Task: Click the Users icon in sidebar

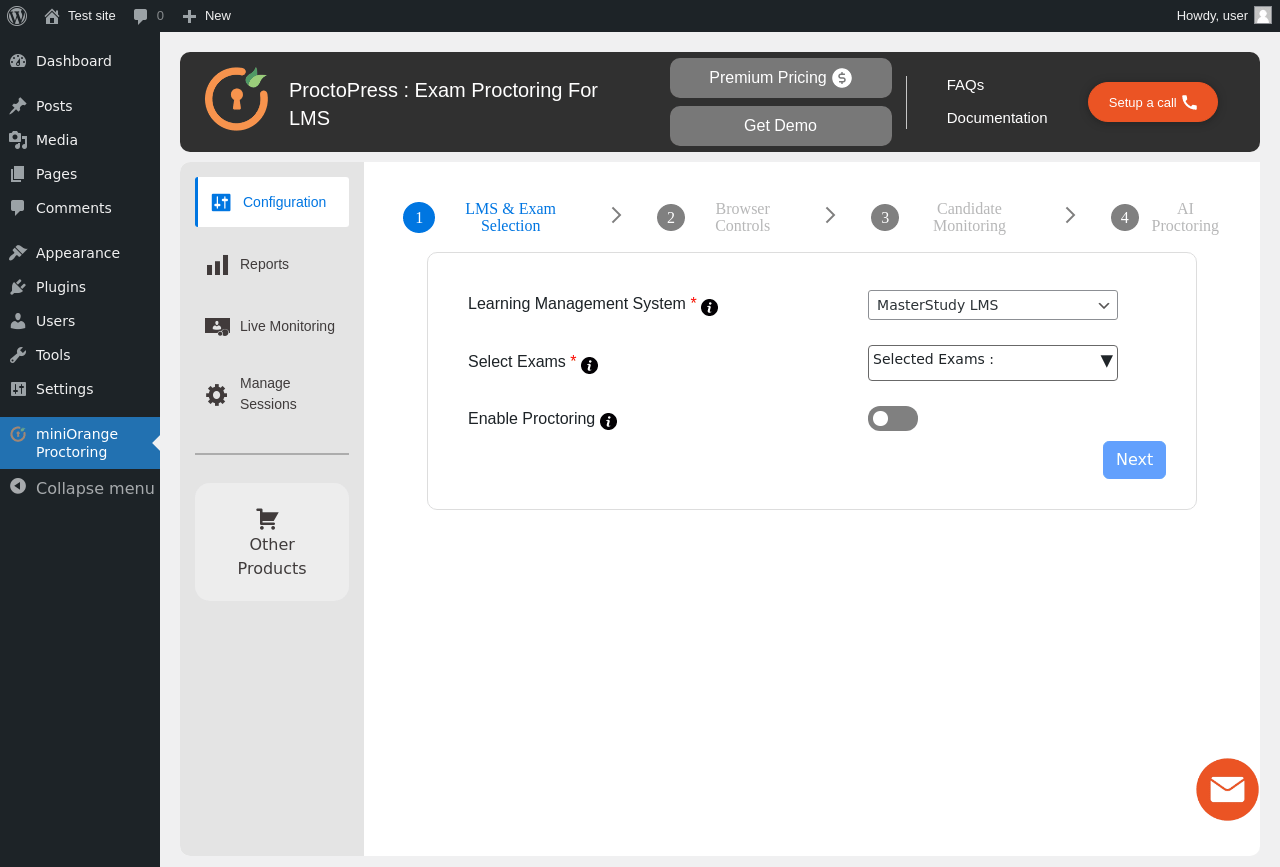Action: coord(18,321)
